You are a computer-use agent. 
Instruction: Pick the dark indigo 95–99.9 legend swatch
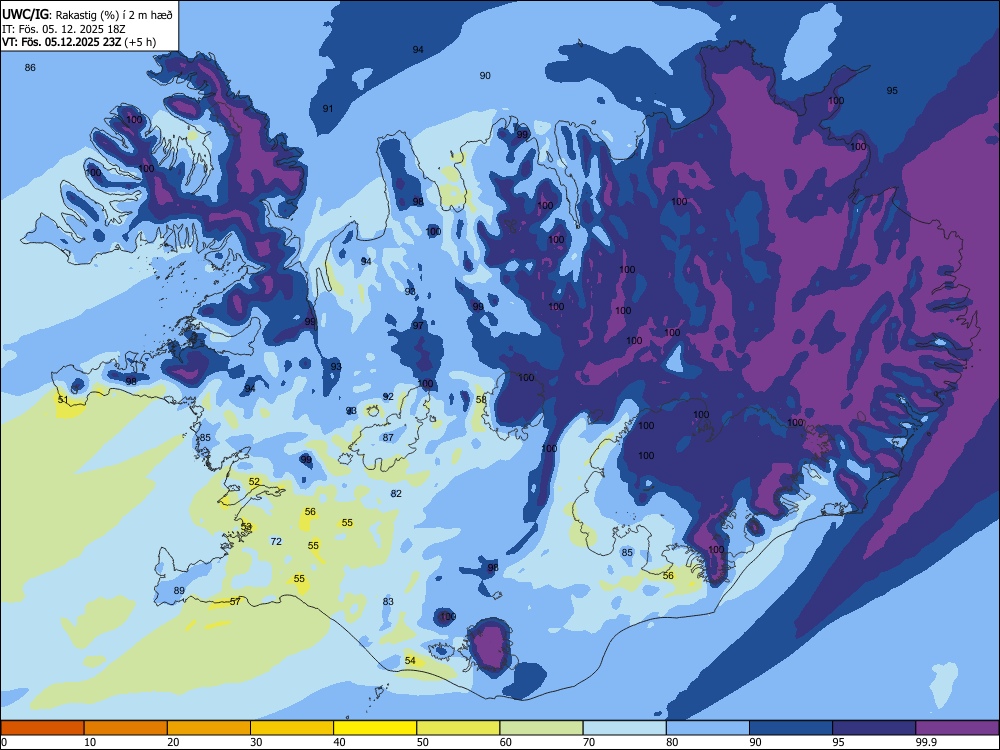point(874,728)
